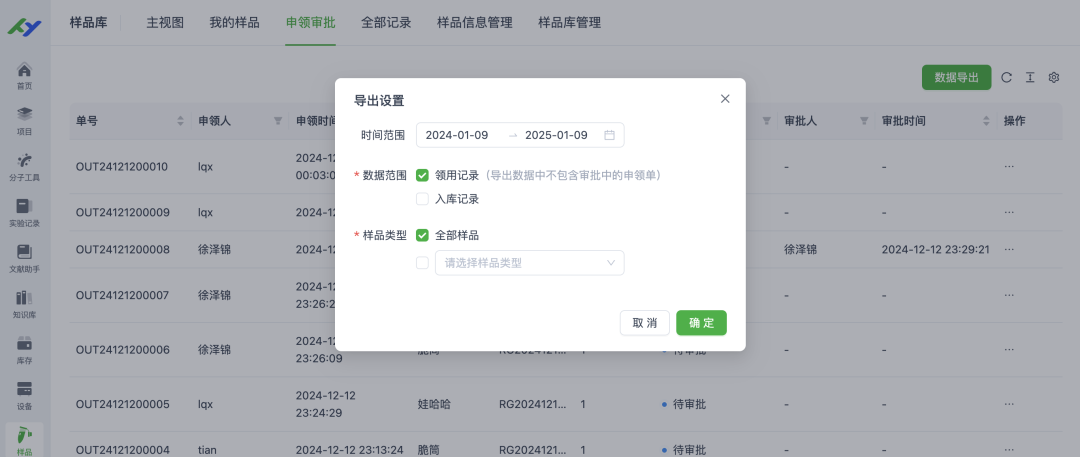Open the 知识库 sidebar icon
This screenshot has height=457, width=1080.
click(24, 305)
